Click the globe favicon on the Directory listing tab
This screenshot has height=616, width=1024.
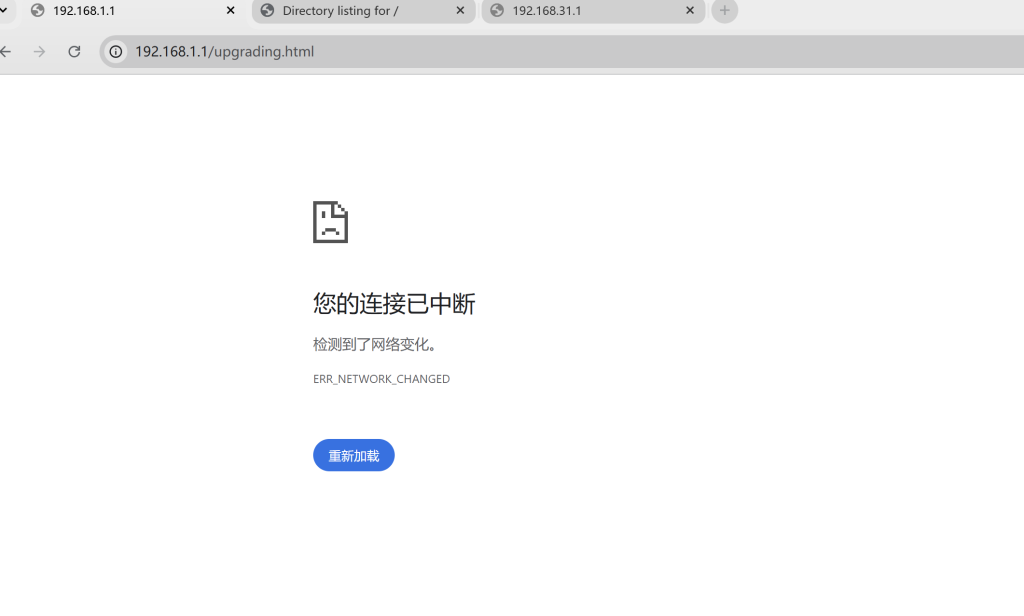[x=267, y=11]
